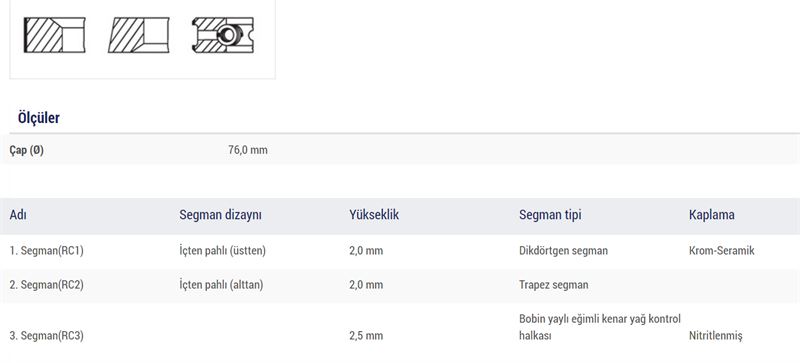
Task: Click the oil control ring spring diagram
Action: coord(222,35)
